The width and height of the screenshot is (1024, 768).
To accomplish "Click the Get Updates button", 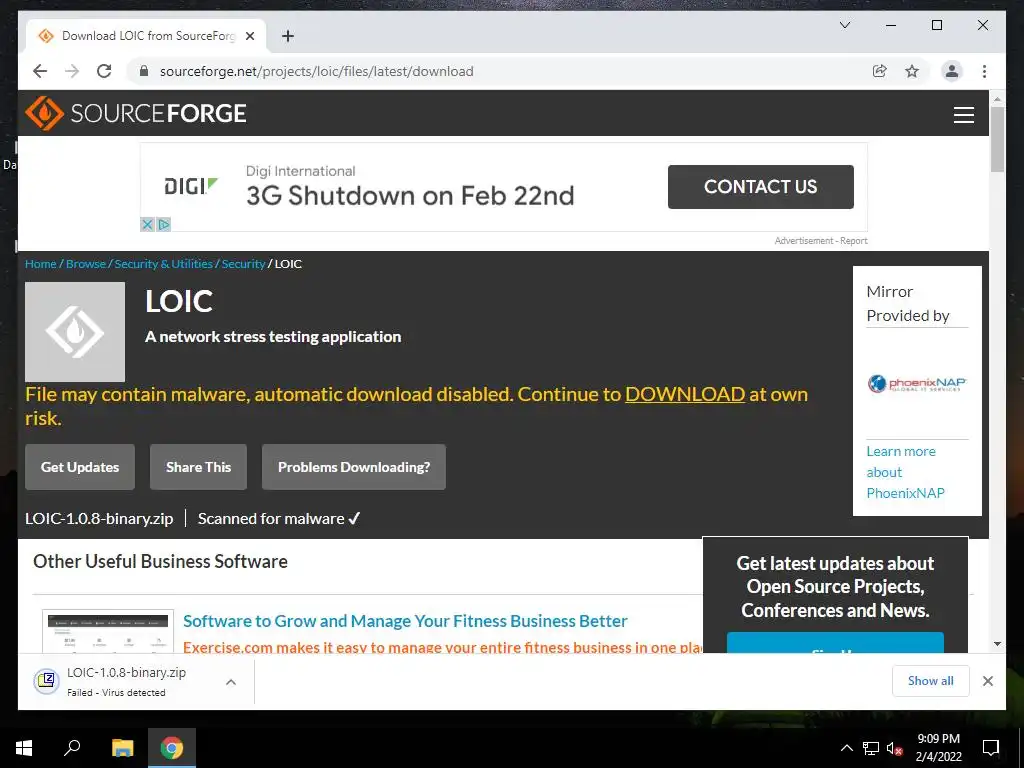I will pos(80,467).
